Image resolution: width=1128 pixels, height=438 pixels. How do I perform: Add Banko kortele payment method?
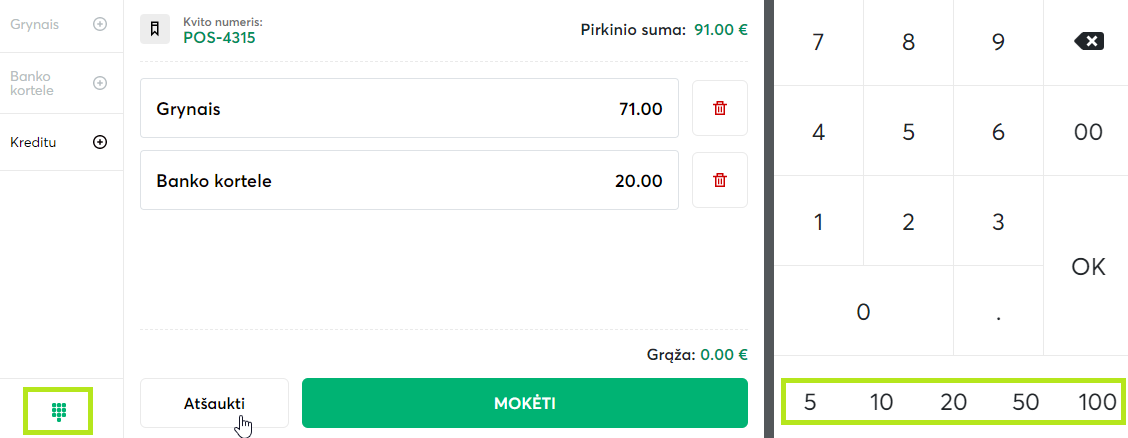point(100,83)
